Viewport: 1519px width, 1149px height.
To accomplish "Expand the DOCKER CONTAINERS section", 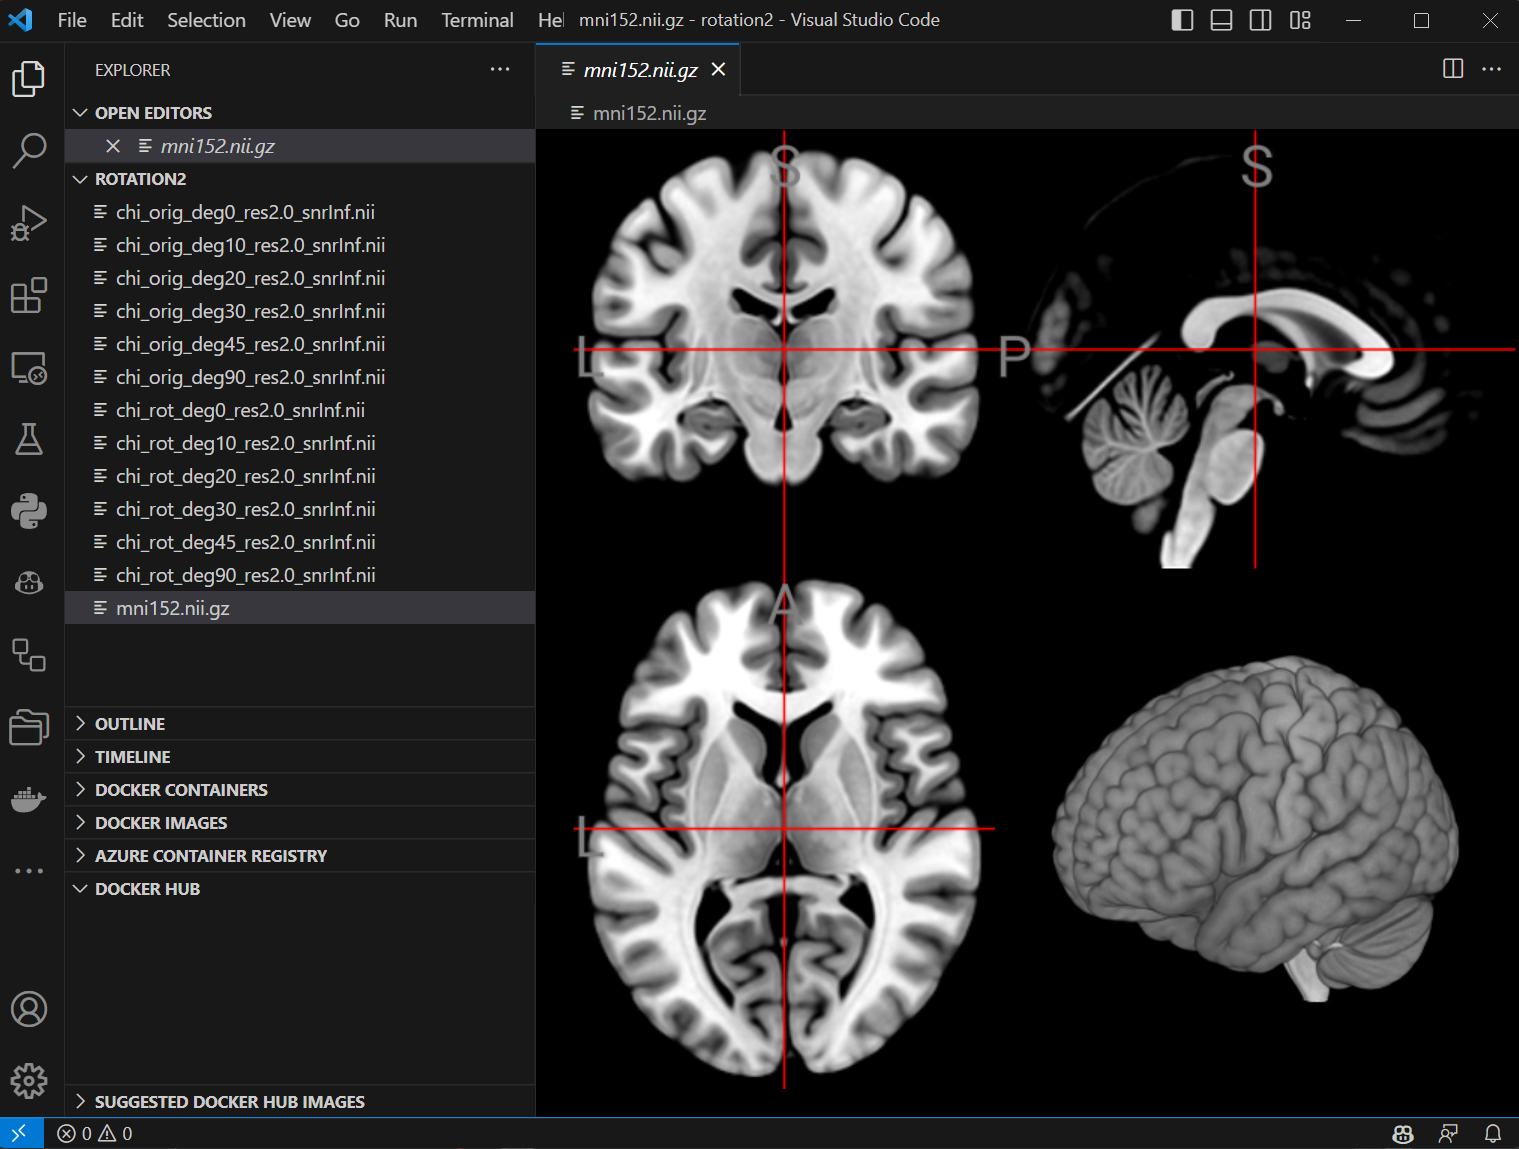I will (x=181, y=790).
